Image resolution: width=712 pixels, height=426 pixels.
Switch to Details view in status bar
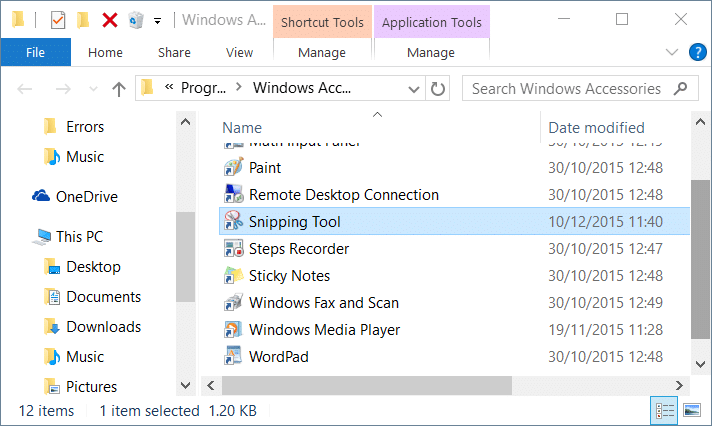point(665,411)
